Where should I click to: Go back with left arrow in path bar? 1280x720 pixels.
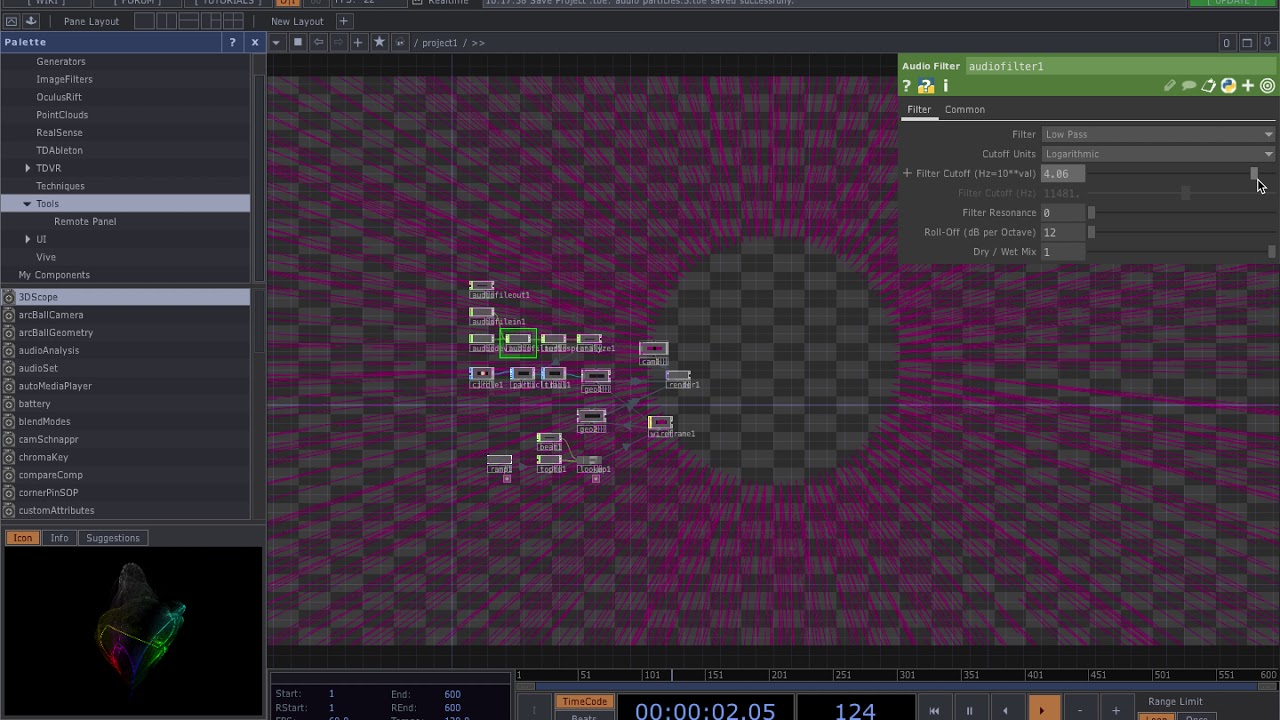[318, 42]
